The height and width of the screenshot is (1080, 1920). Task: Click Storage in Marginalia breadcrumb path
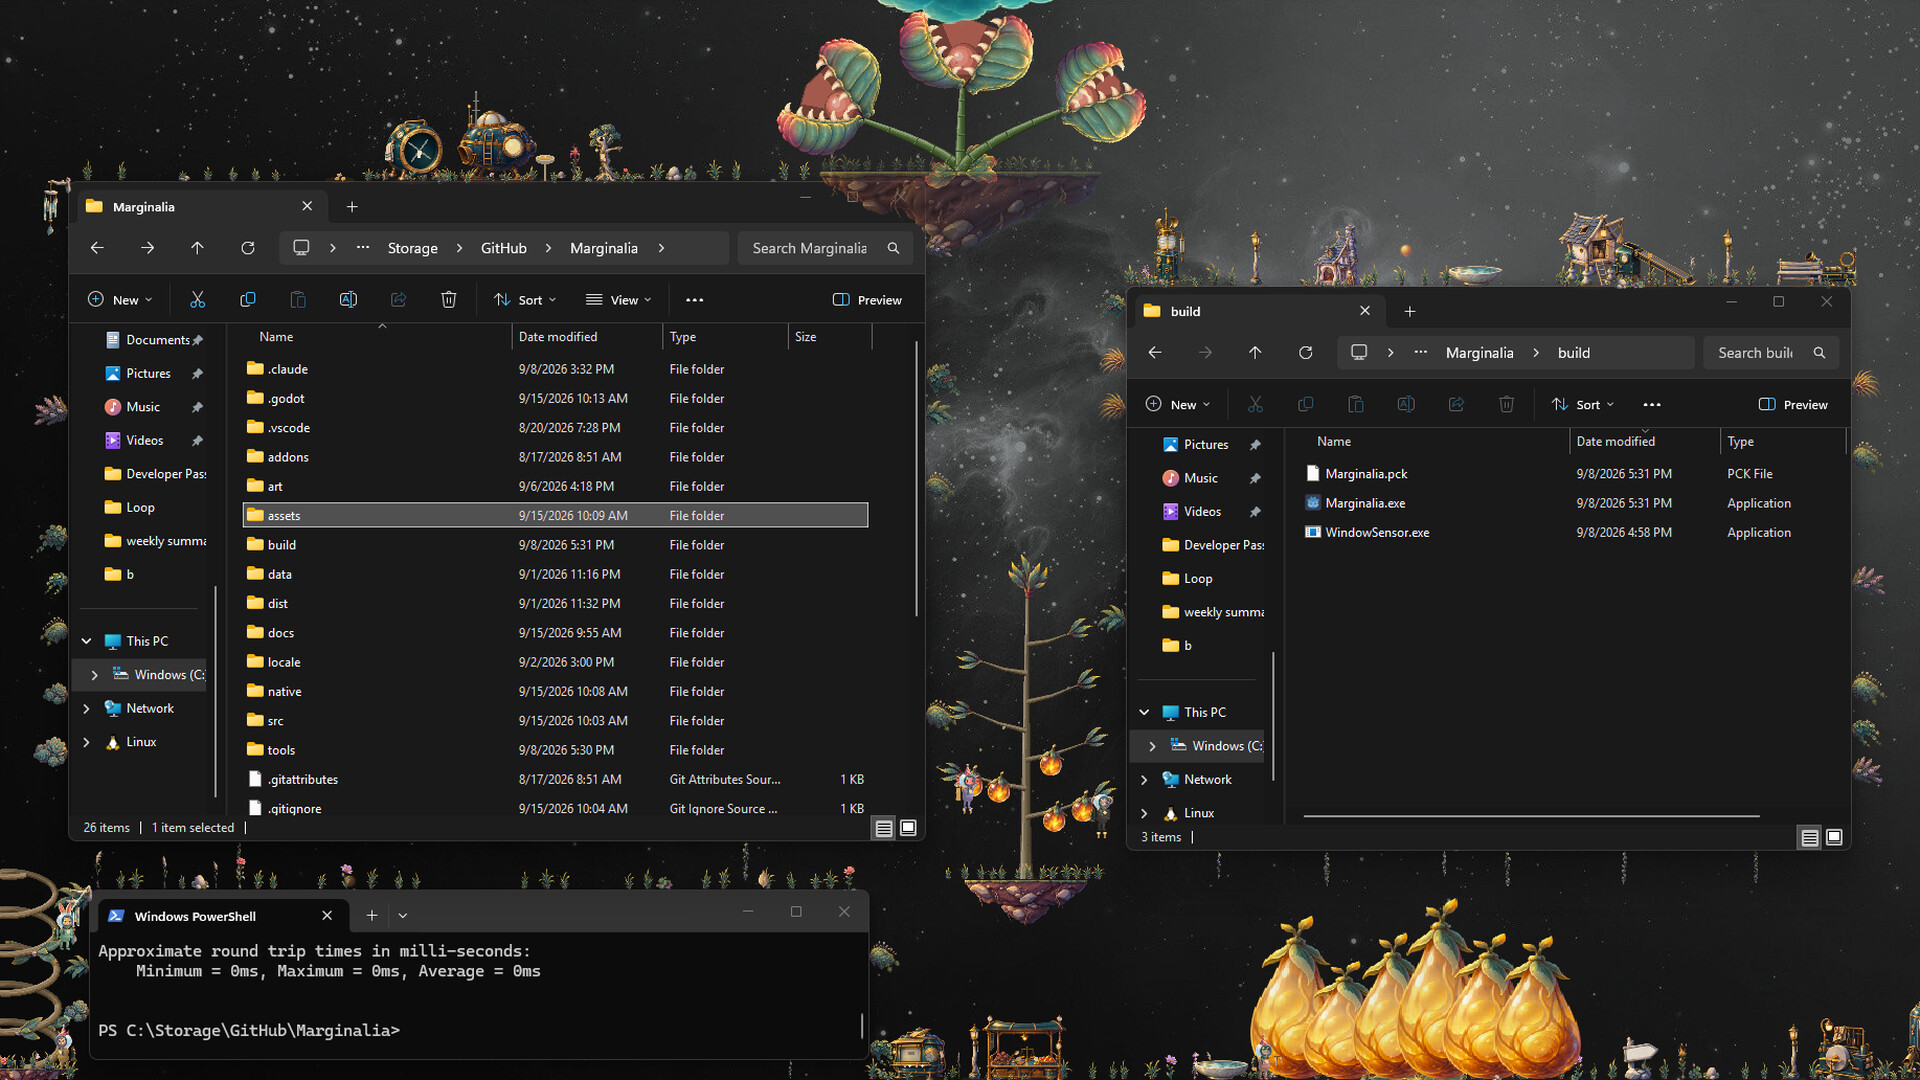pyautogui.click(x=413, y=248)
